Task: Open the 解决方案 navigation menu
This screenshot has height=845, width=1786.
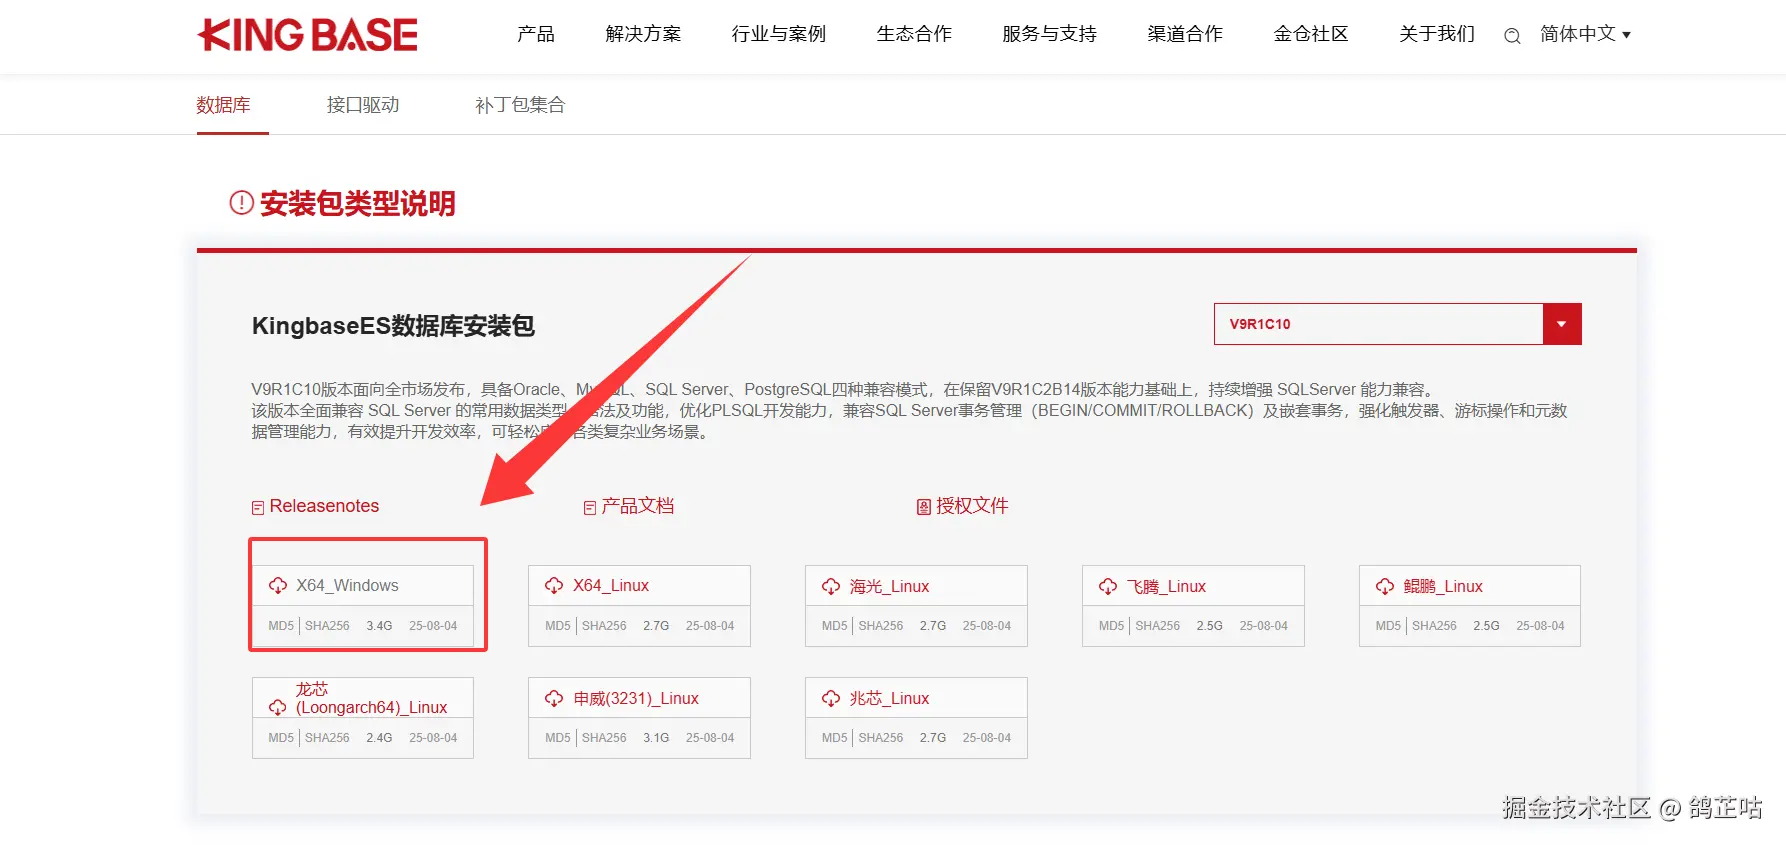Action: tap(643, 34)
